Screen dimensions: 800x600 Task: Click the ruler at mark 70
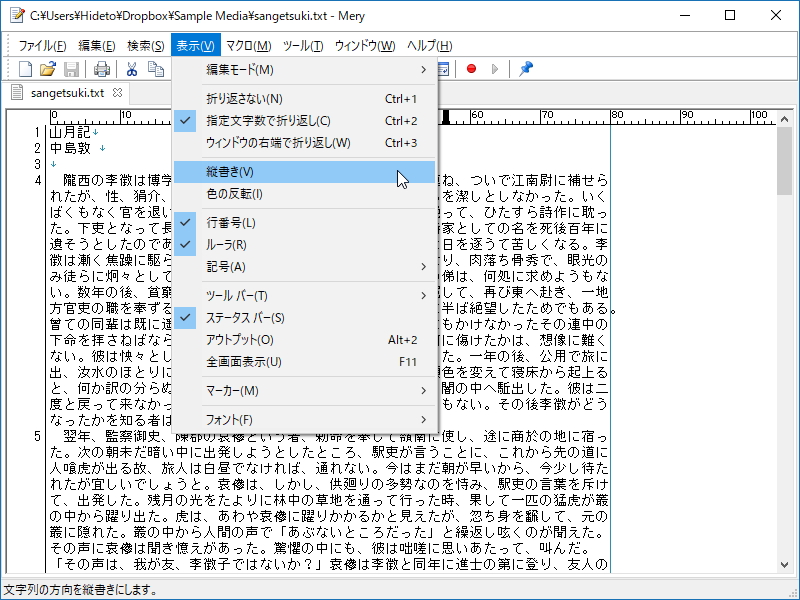547,115
